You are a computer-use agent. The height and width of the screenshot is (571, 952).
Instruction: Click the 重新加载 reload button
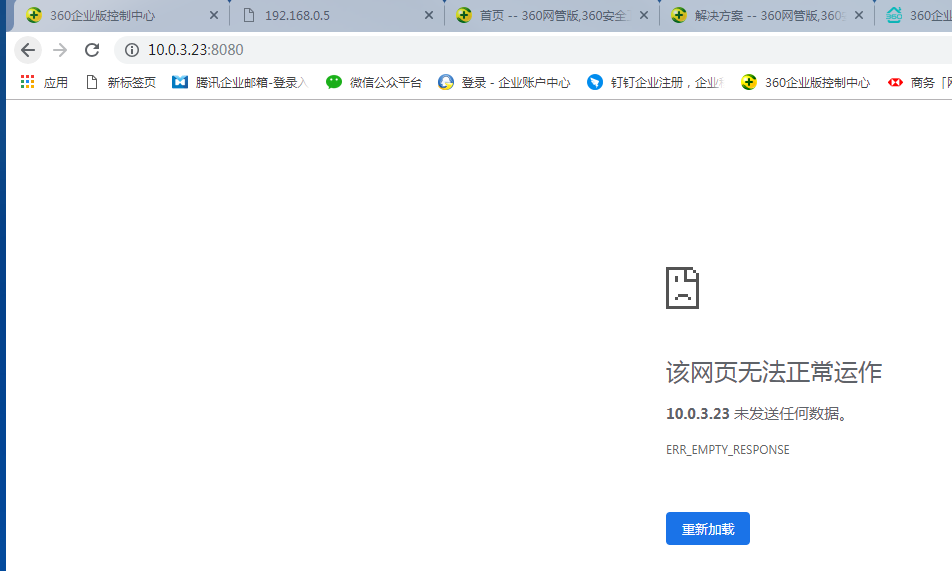(x=708, y=528)
